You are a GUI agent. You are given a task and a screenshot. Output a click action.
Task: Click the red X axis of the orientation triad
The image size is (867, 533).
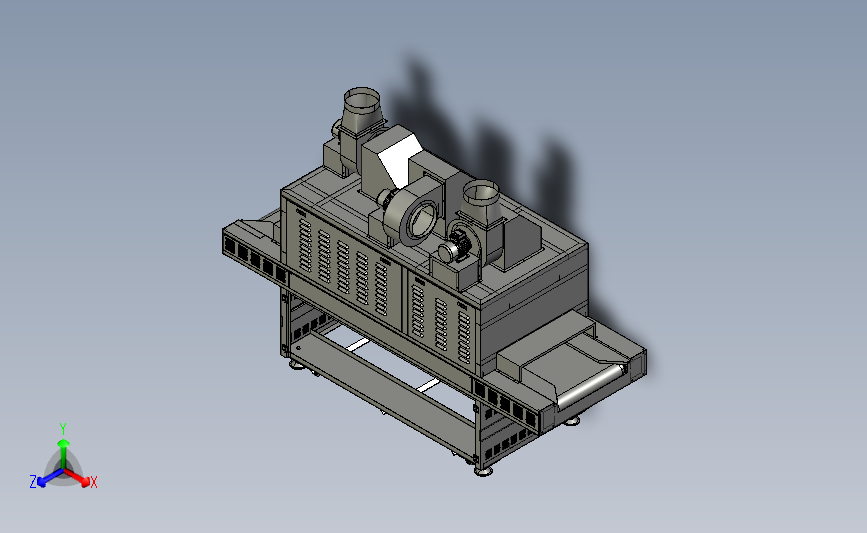(x=77, y=478)
